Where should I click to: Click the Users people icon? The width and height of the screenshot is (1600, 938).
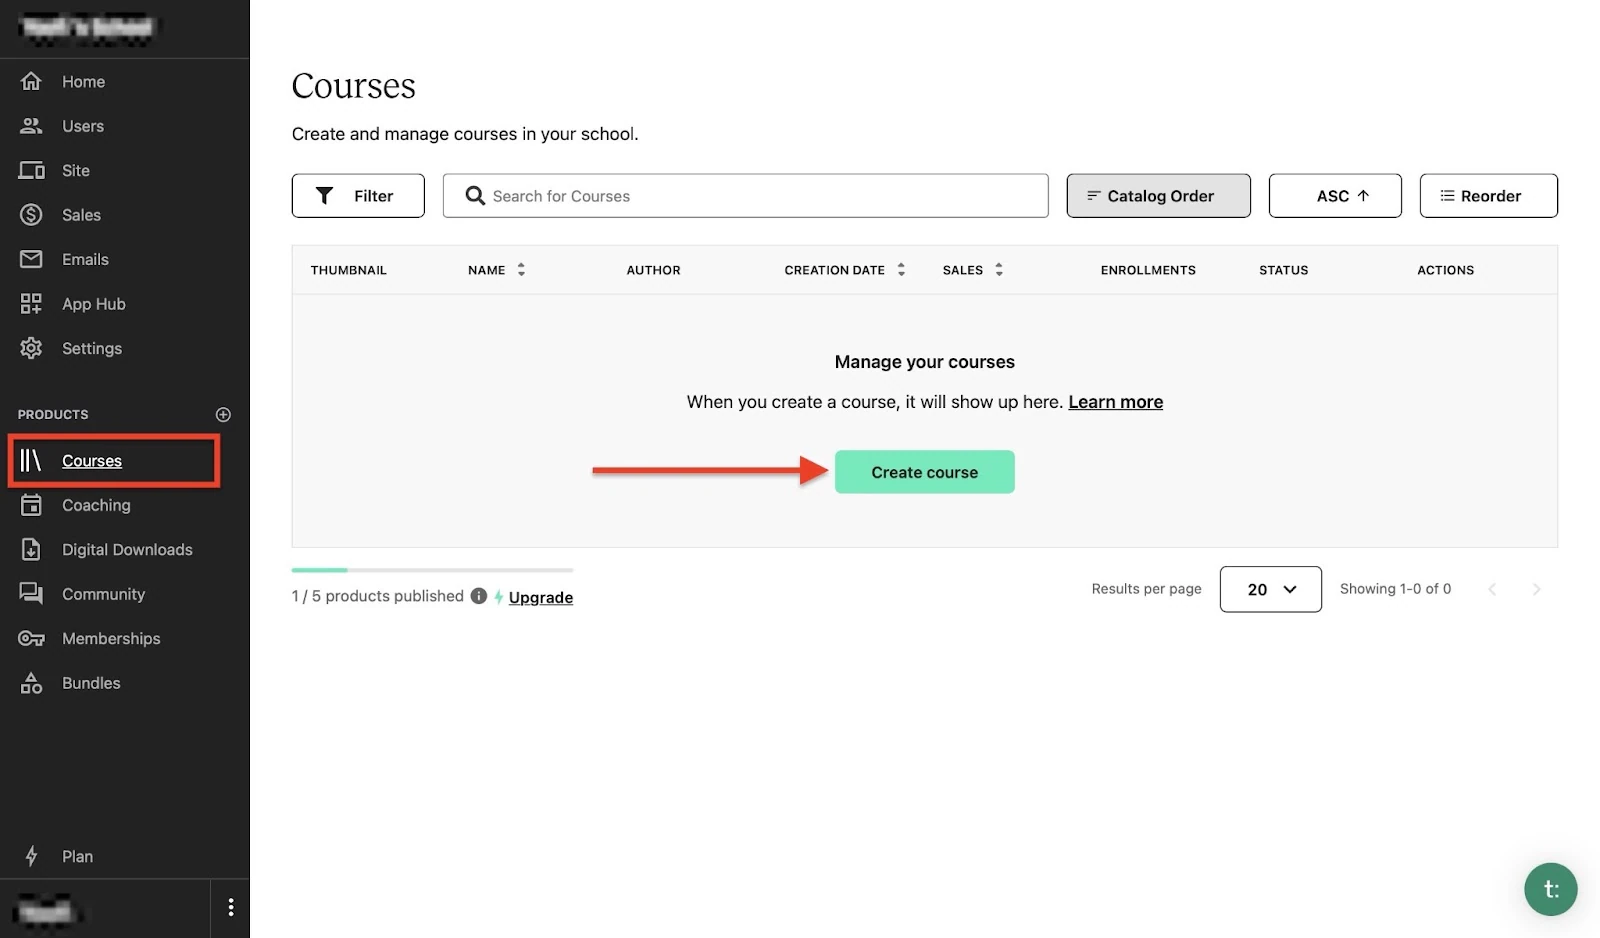pos(31,126)
